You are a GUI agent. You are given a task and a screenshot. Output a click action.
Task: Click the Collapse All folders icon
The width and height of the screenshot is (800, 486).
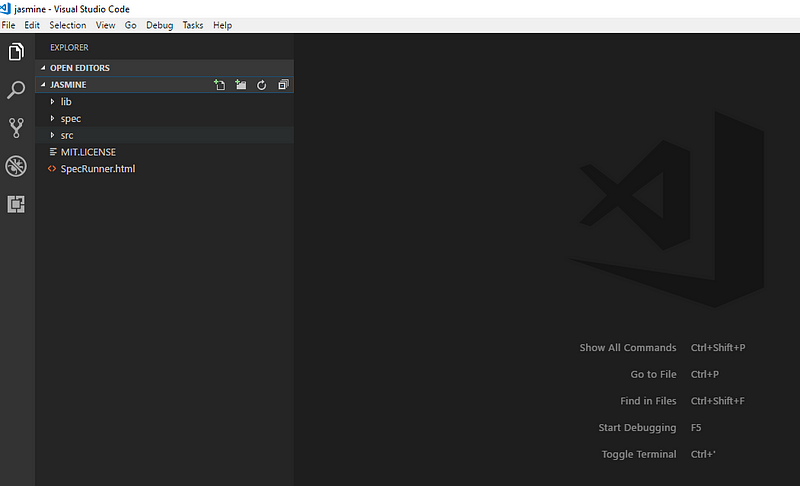283,85
